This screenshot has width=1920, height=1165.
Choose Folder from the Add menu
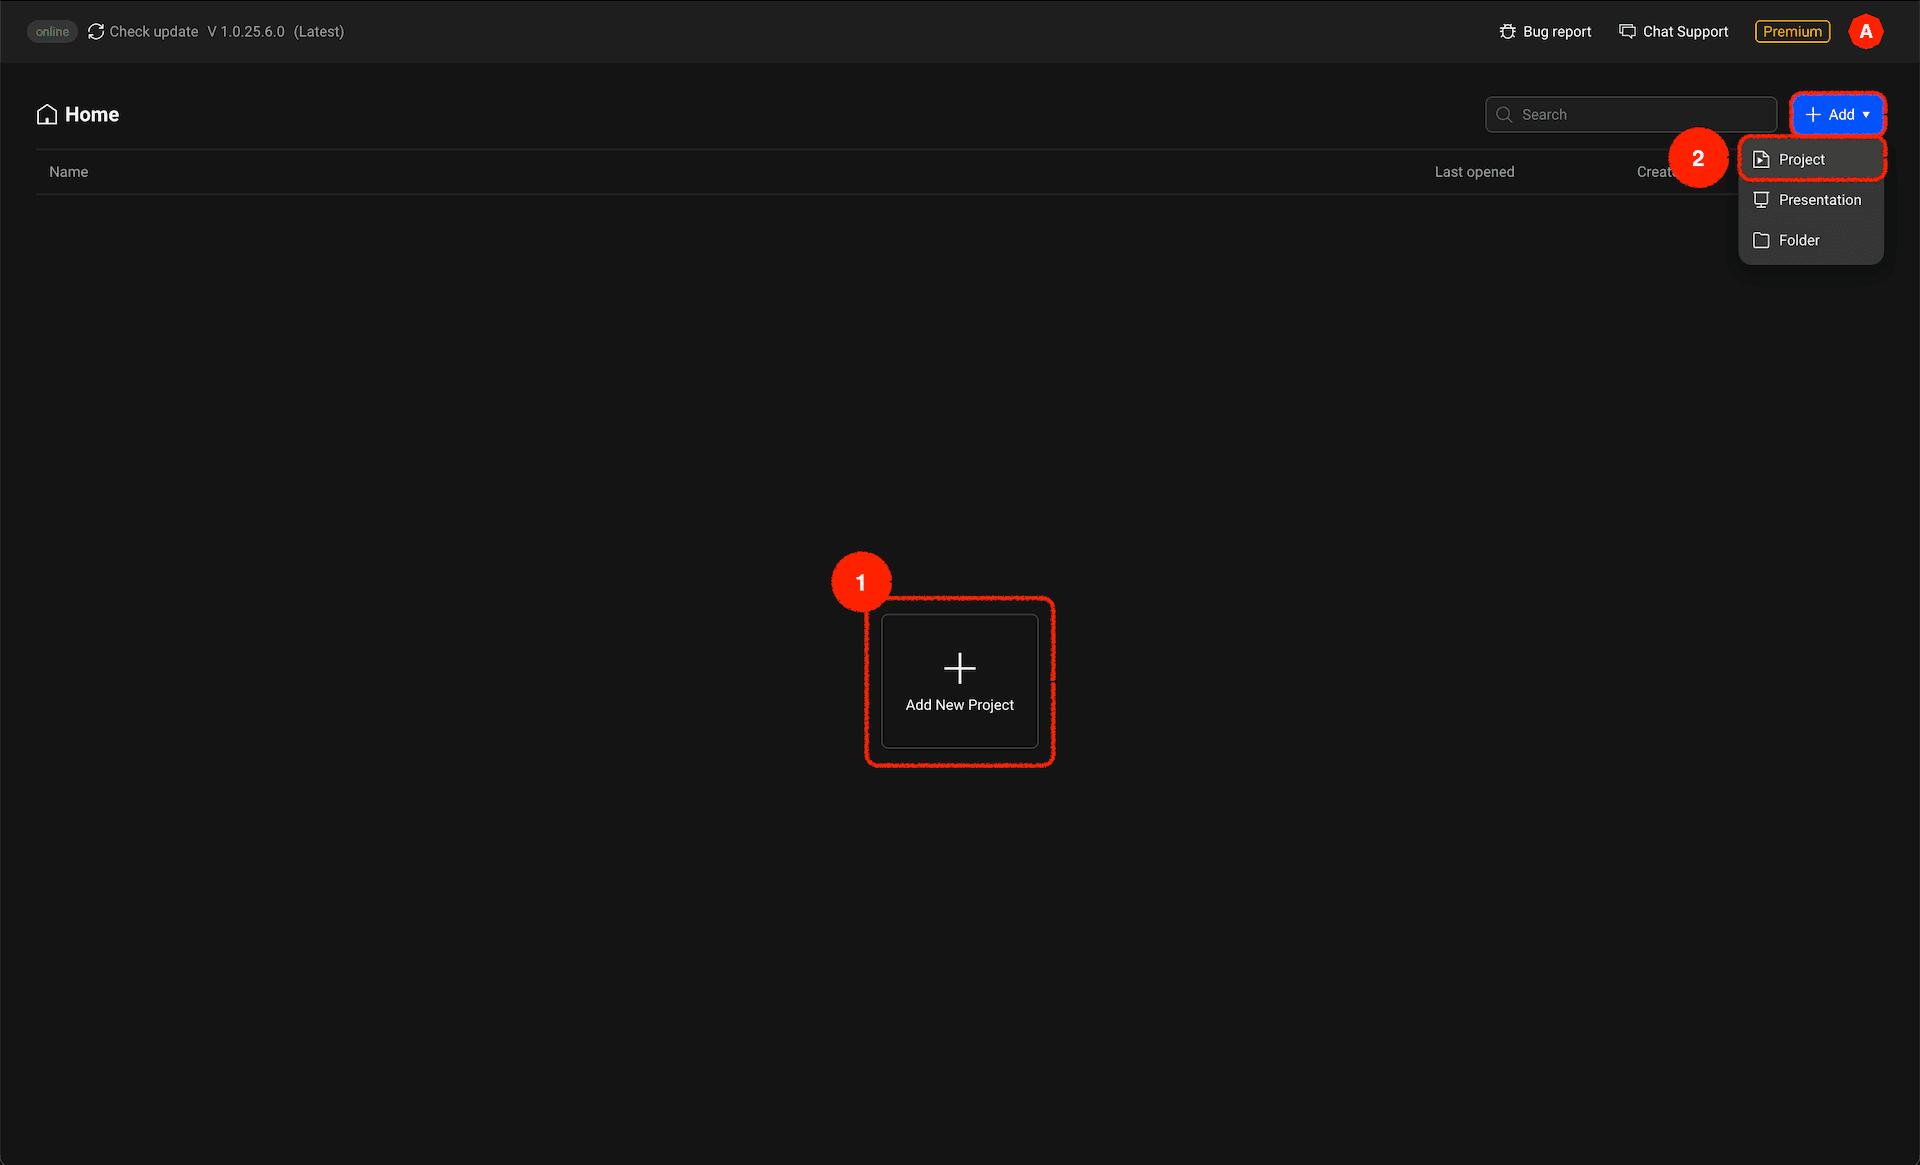(x=1799, y=241)
